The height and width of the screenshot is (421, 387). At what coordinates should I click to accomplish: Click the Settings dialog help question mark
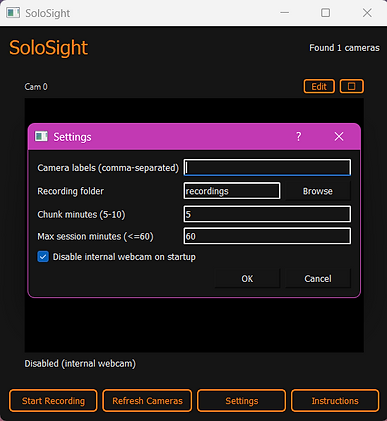298,136
